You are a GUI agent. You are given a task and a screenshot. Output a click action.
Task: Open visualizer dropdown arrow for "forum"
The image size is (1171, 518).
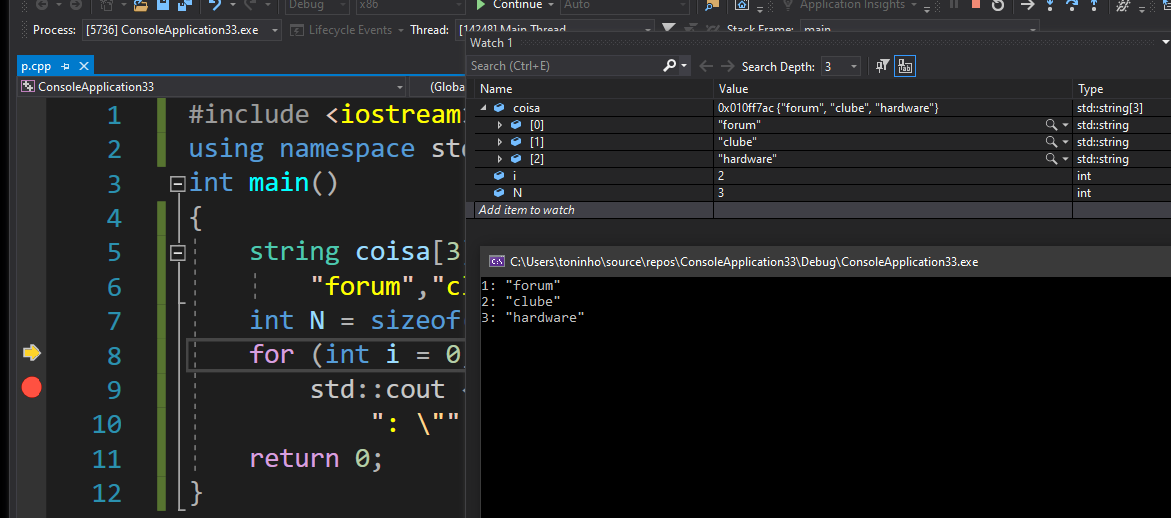[x=1064, y=125]
